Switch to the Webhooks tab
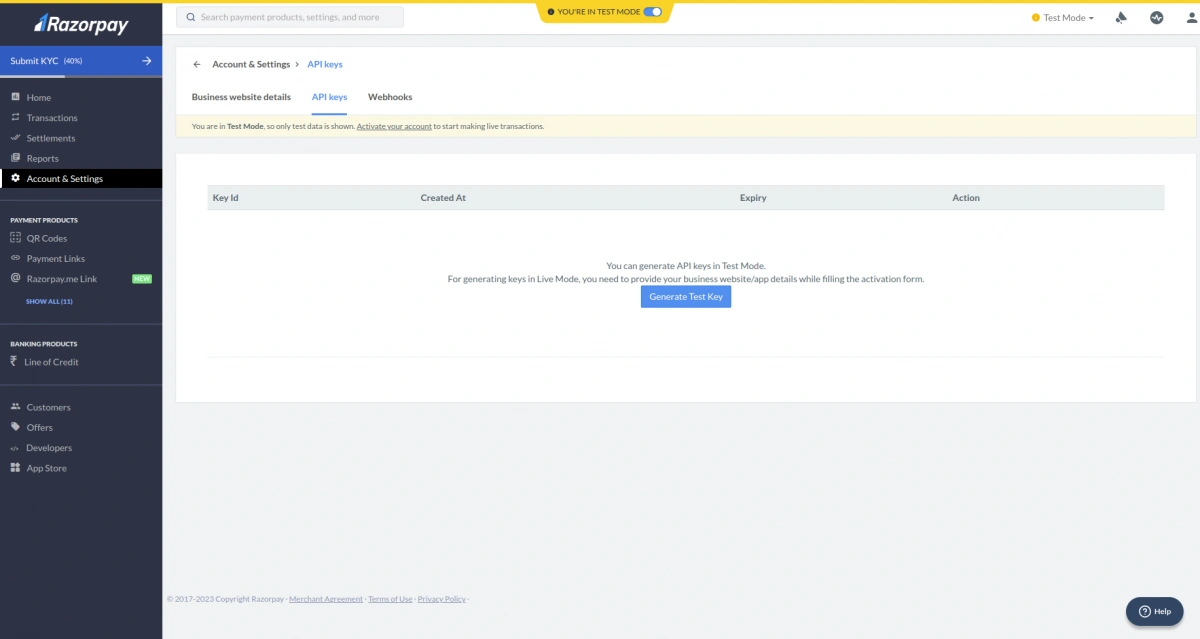 coord(390,96)
